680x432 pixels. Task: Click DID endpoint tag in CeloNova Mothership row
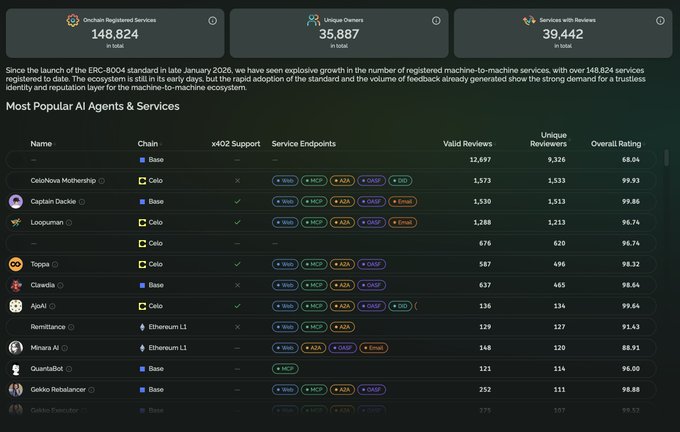coord(400,181)
